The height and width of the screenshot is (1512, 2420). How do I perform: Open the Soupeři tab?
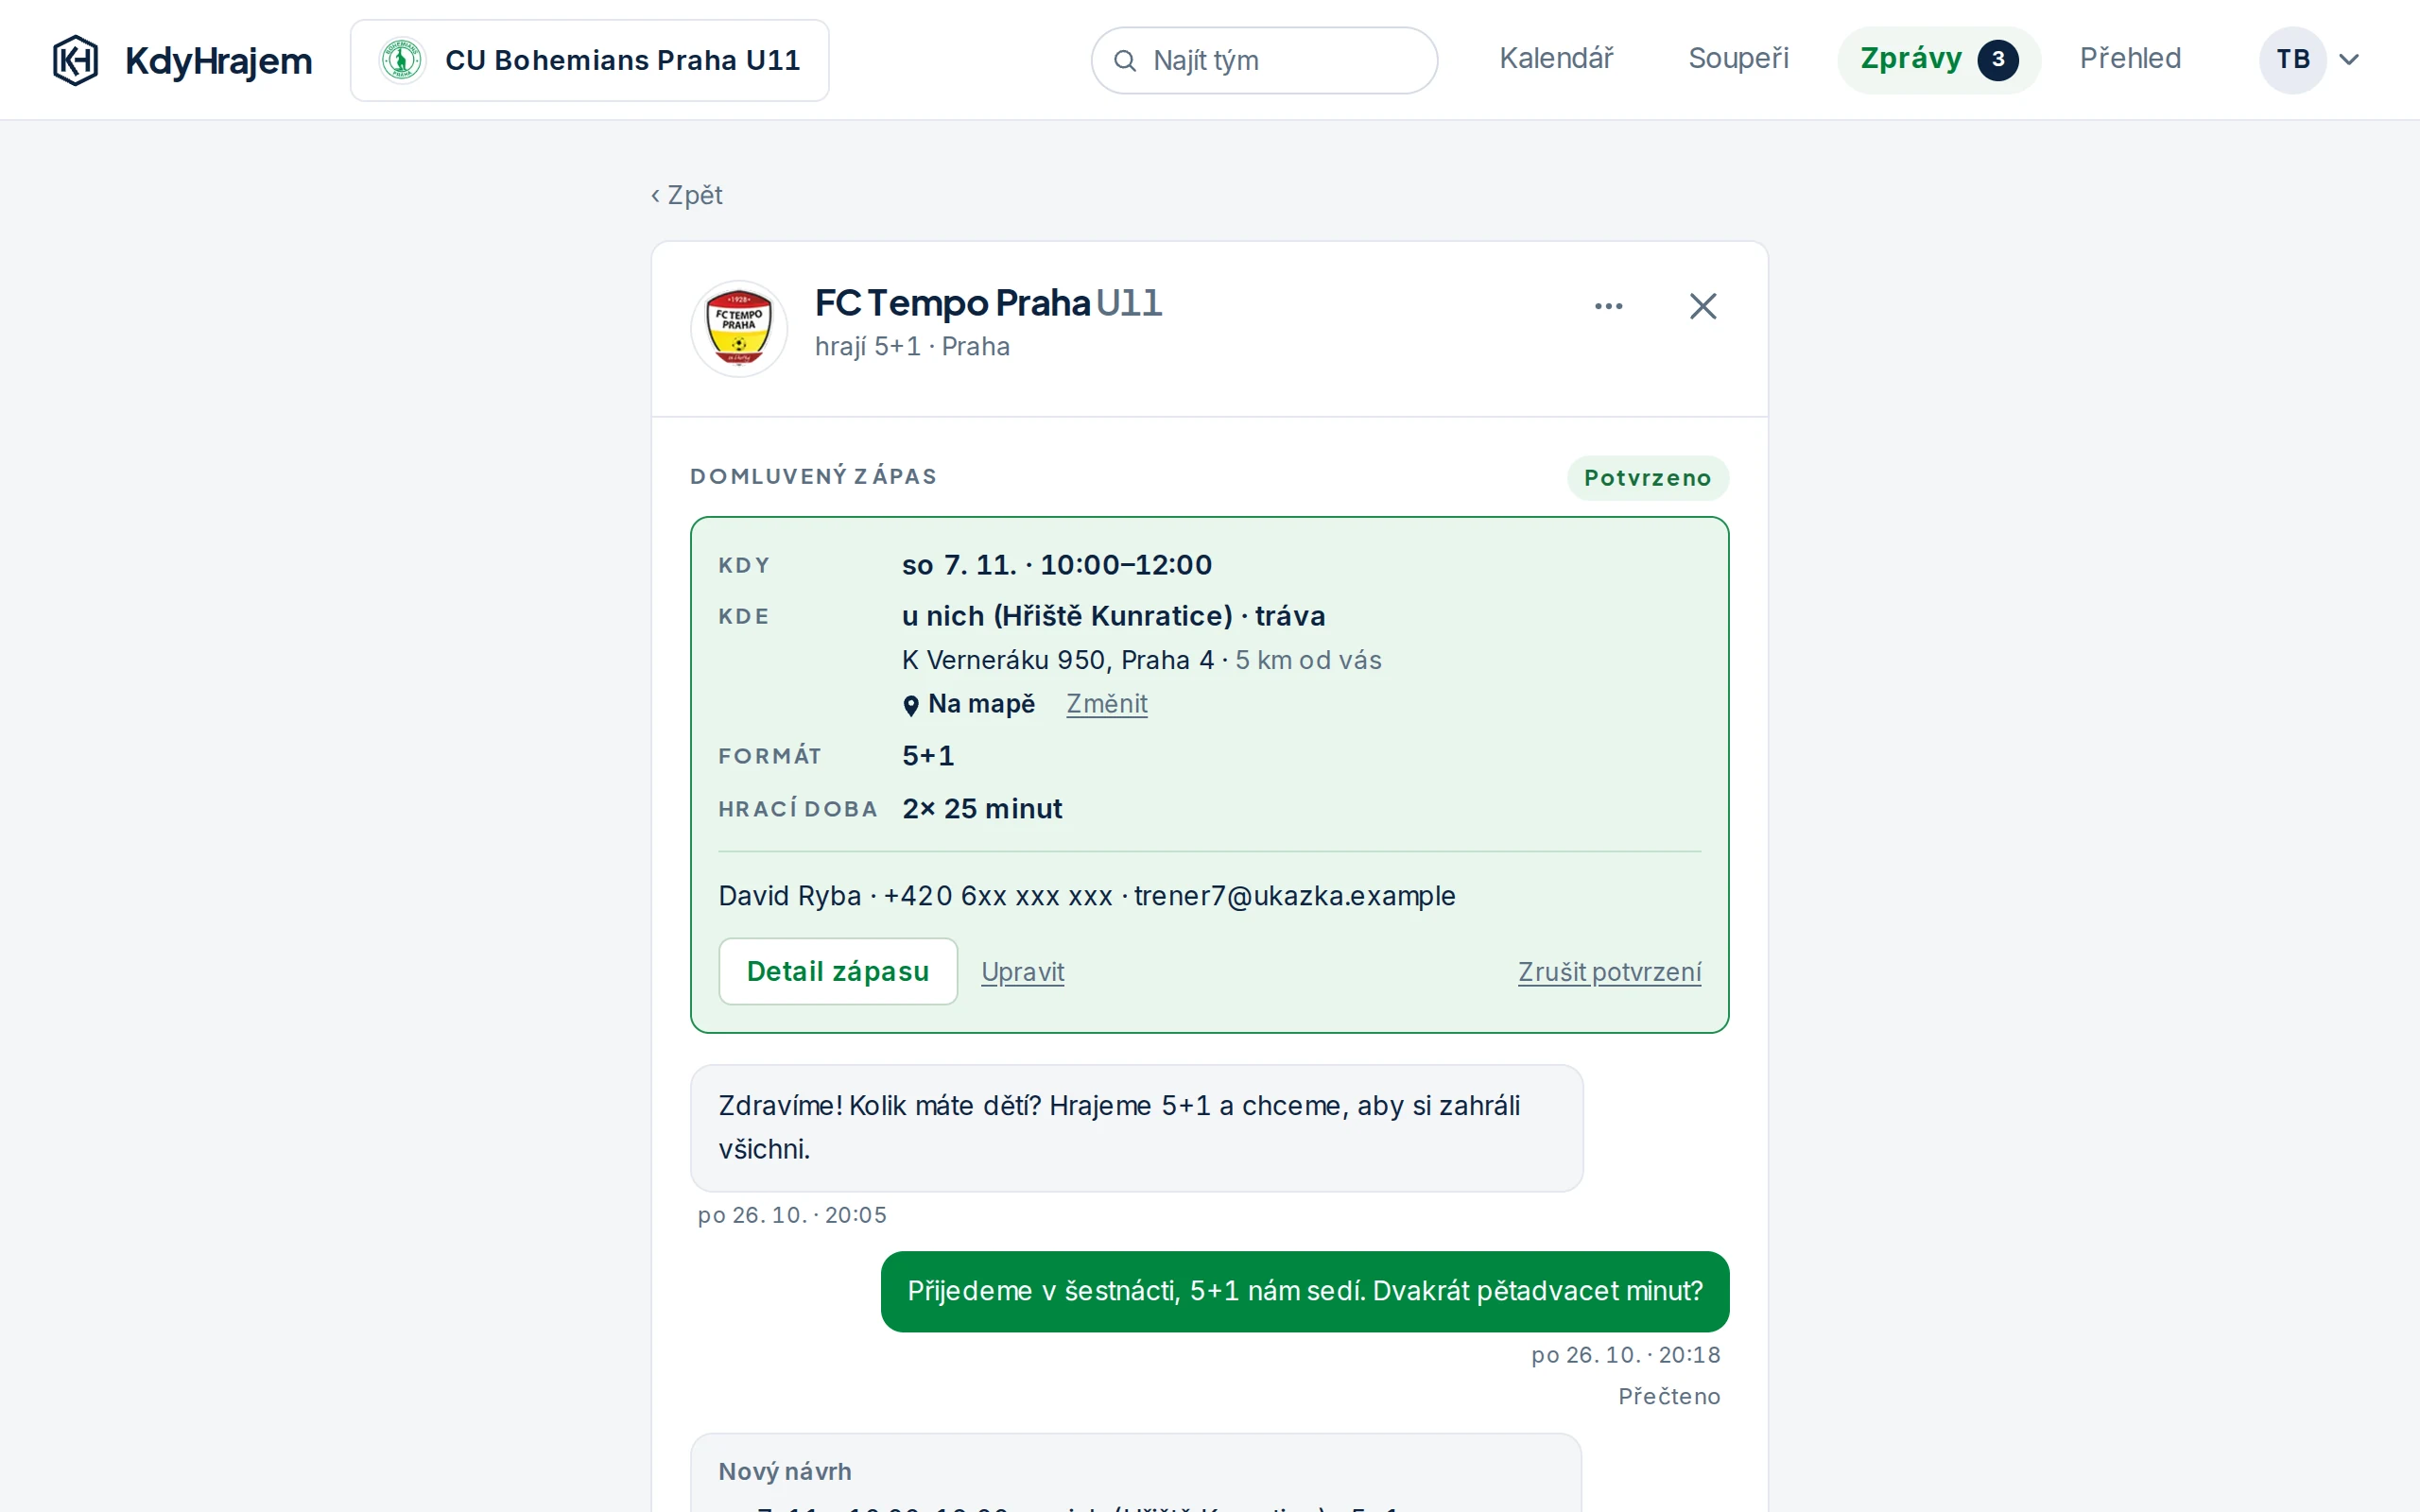[1738, 59]
